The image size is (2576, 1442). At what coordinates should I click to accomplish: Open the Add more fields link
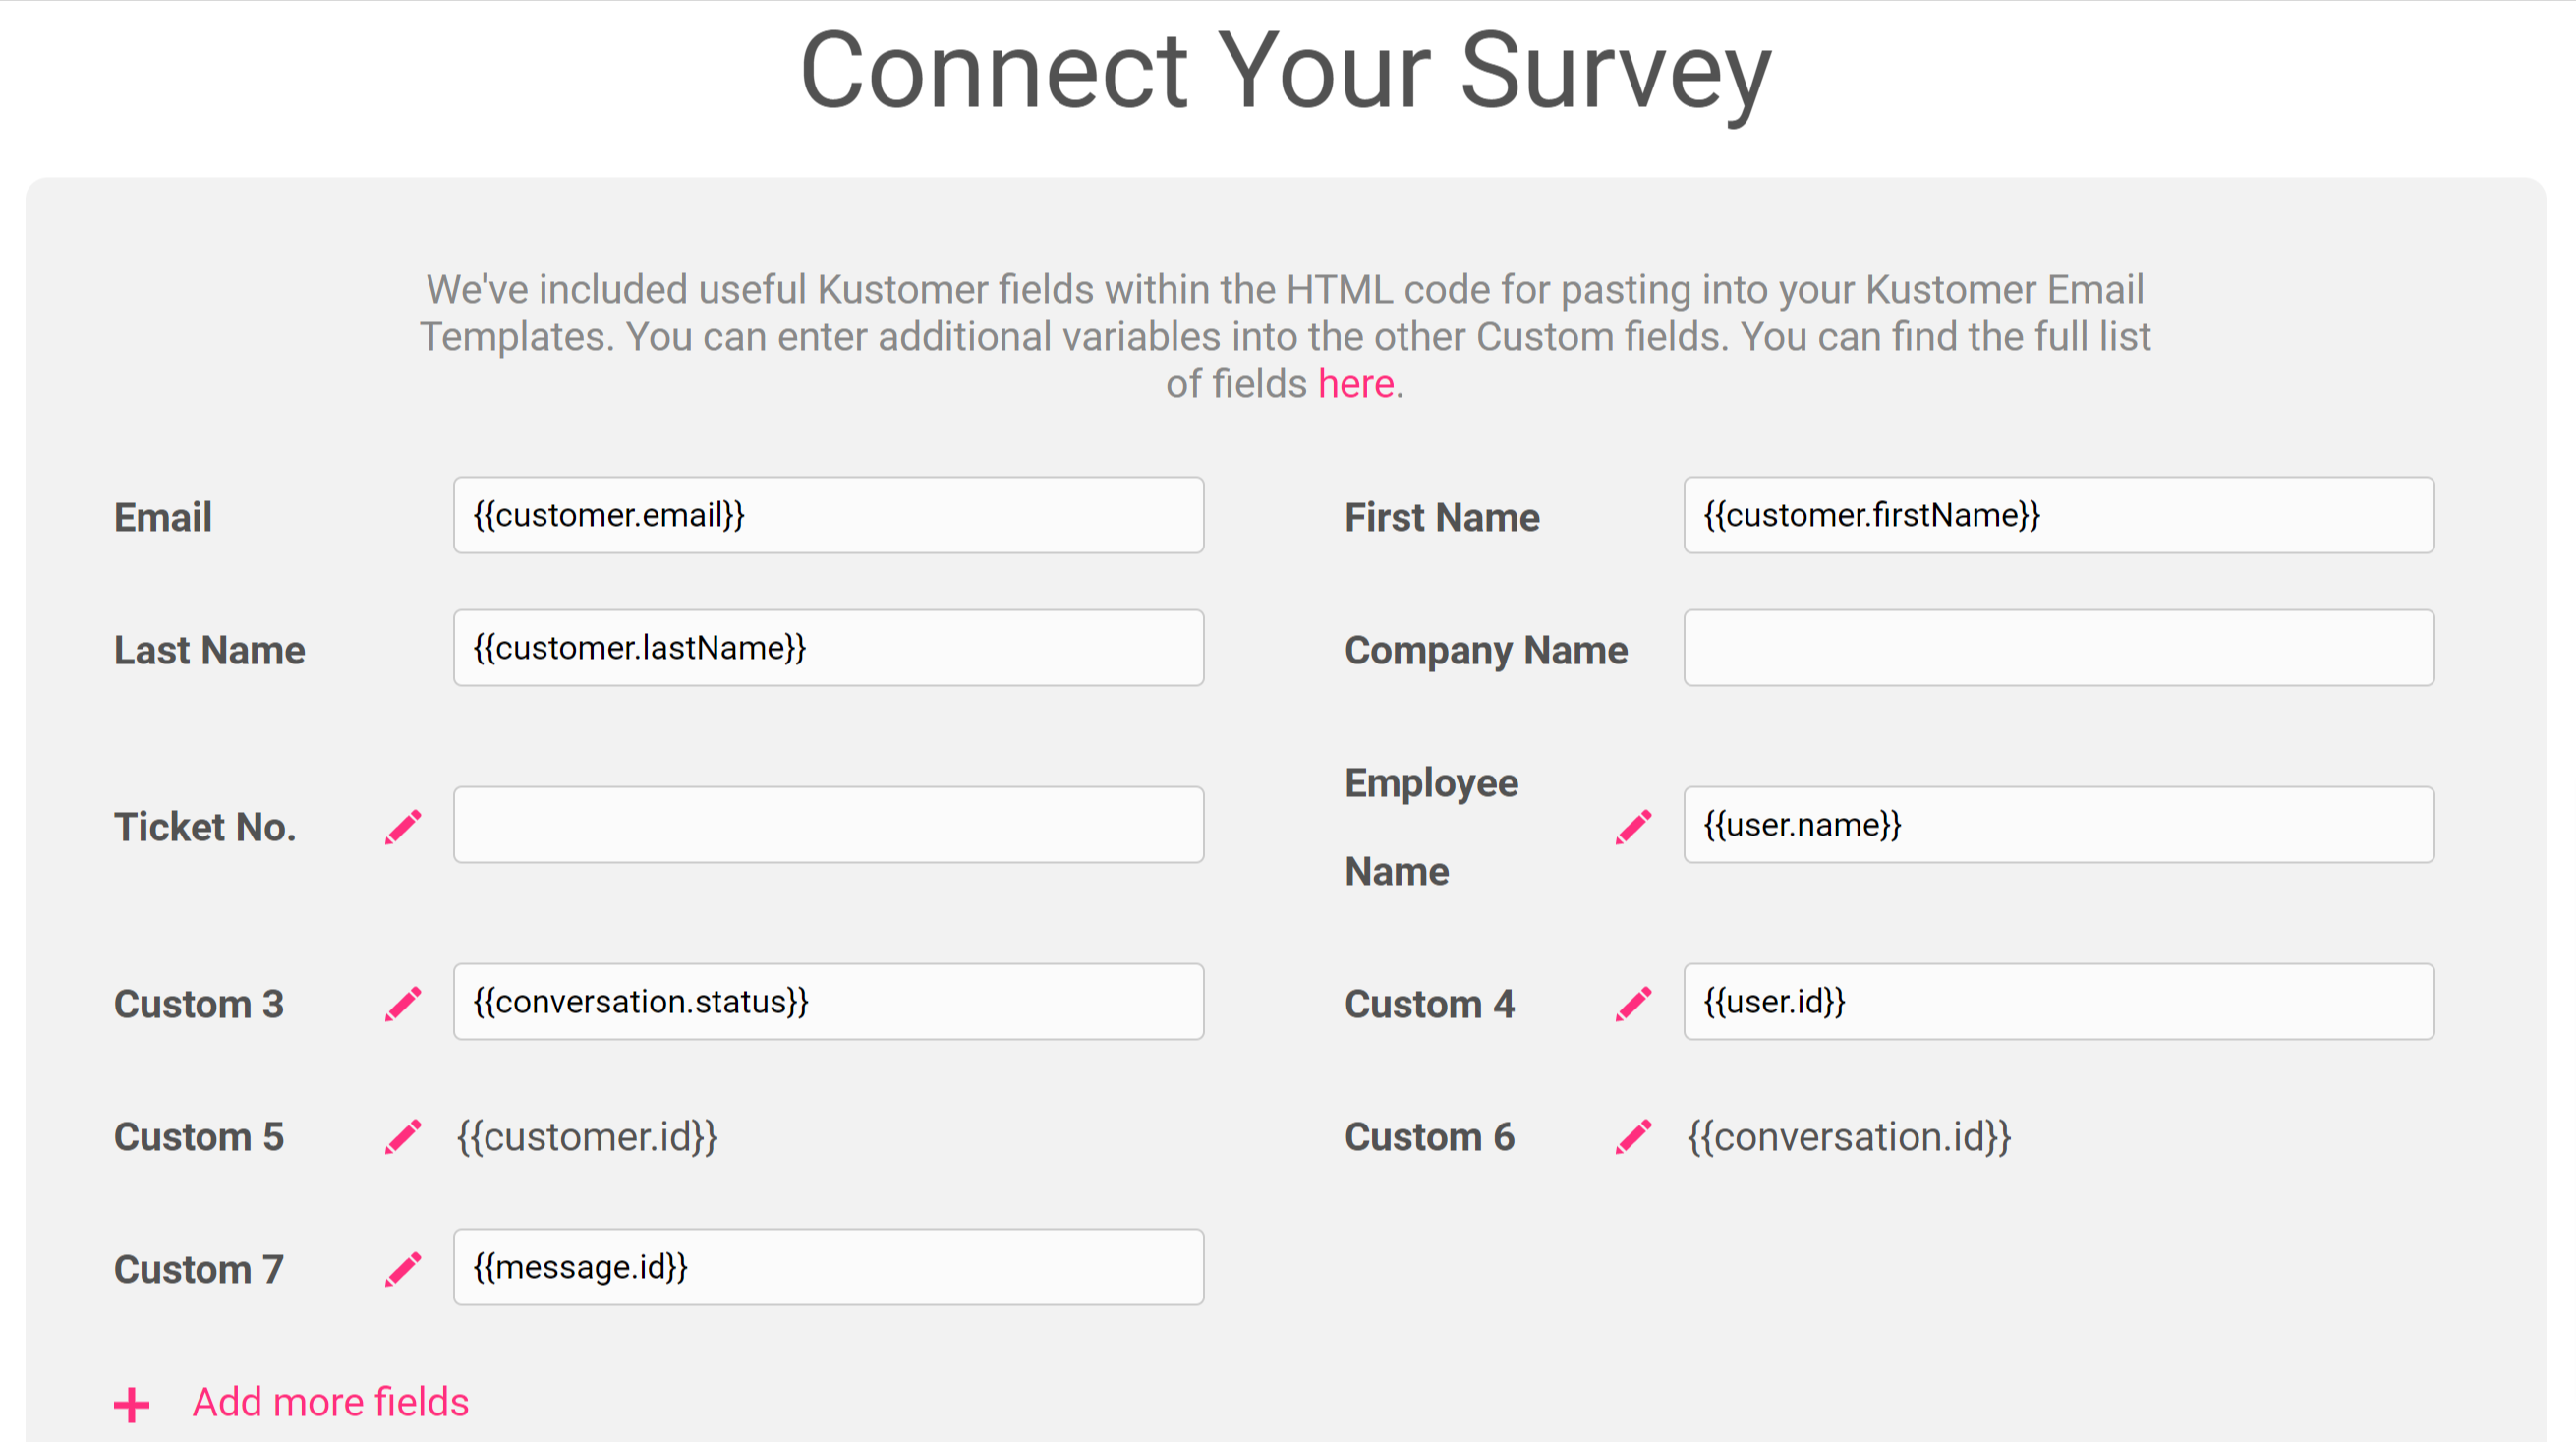pyautogui.click(x=330, y=1402)
